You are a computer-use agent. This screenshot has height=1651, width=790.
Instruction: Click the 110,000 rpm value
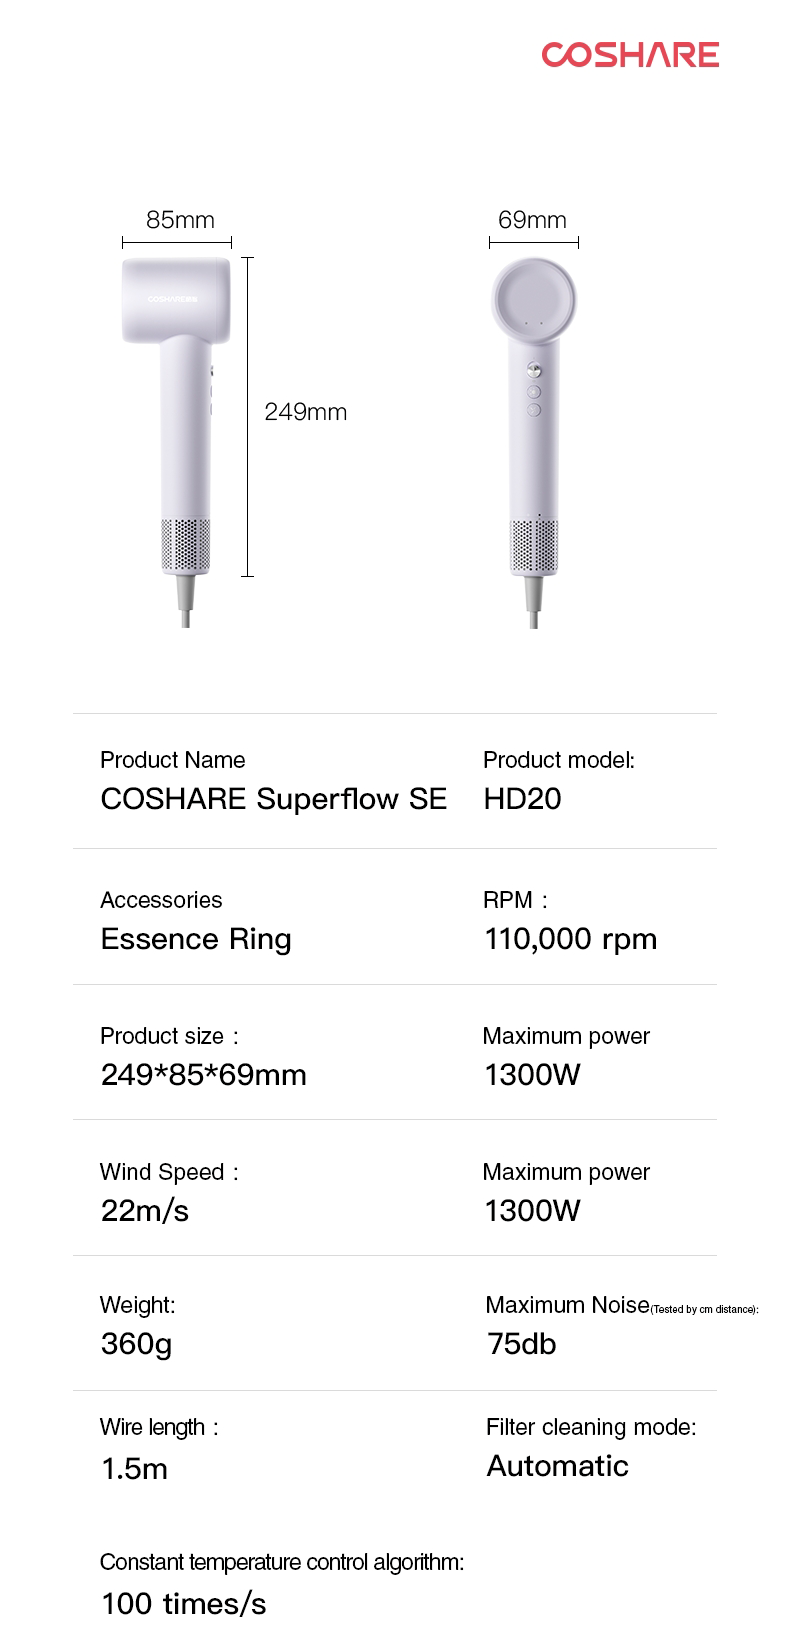tap(570, 939)
